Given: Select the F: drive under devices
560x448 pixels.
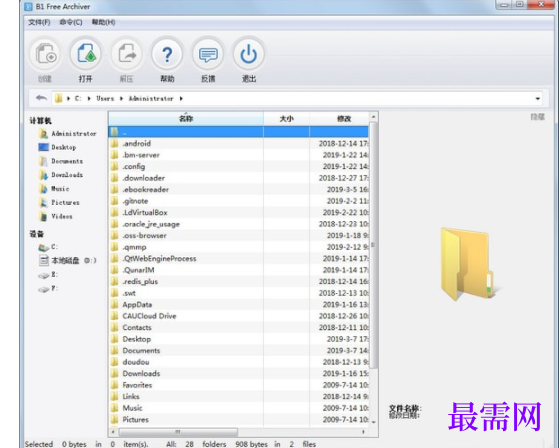Looking at the screenshot, I should [x=48, y=288].
